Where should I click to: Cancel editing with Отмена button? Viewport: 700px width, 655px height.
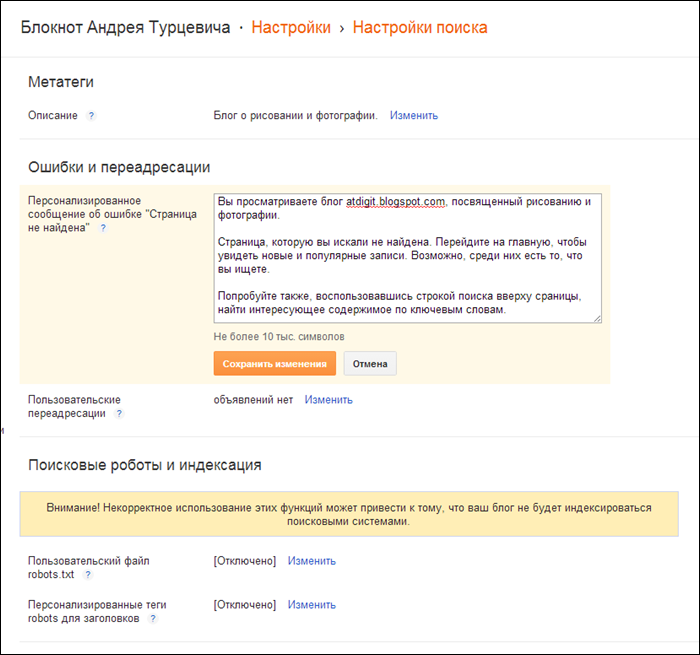(370, 363)
